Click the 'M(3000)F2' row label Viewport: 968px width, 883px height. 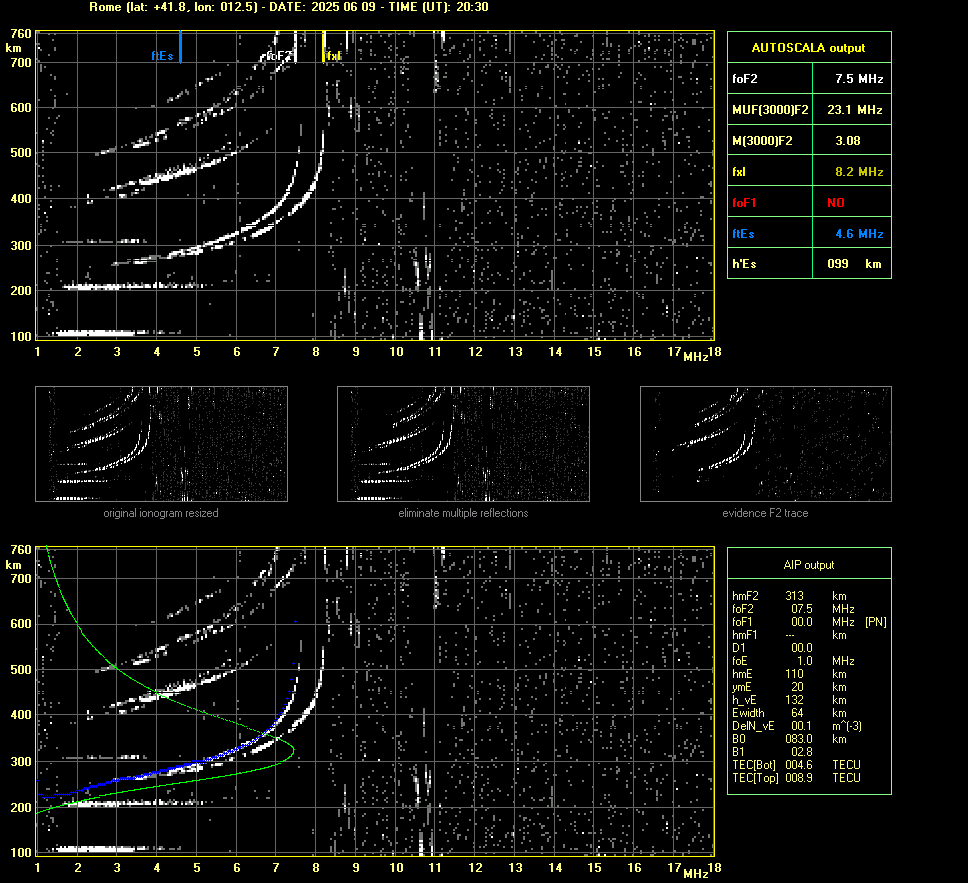coord(762,141)
